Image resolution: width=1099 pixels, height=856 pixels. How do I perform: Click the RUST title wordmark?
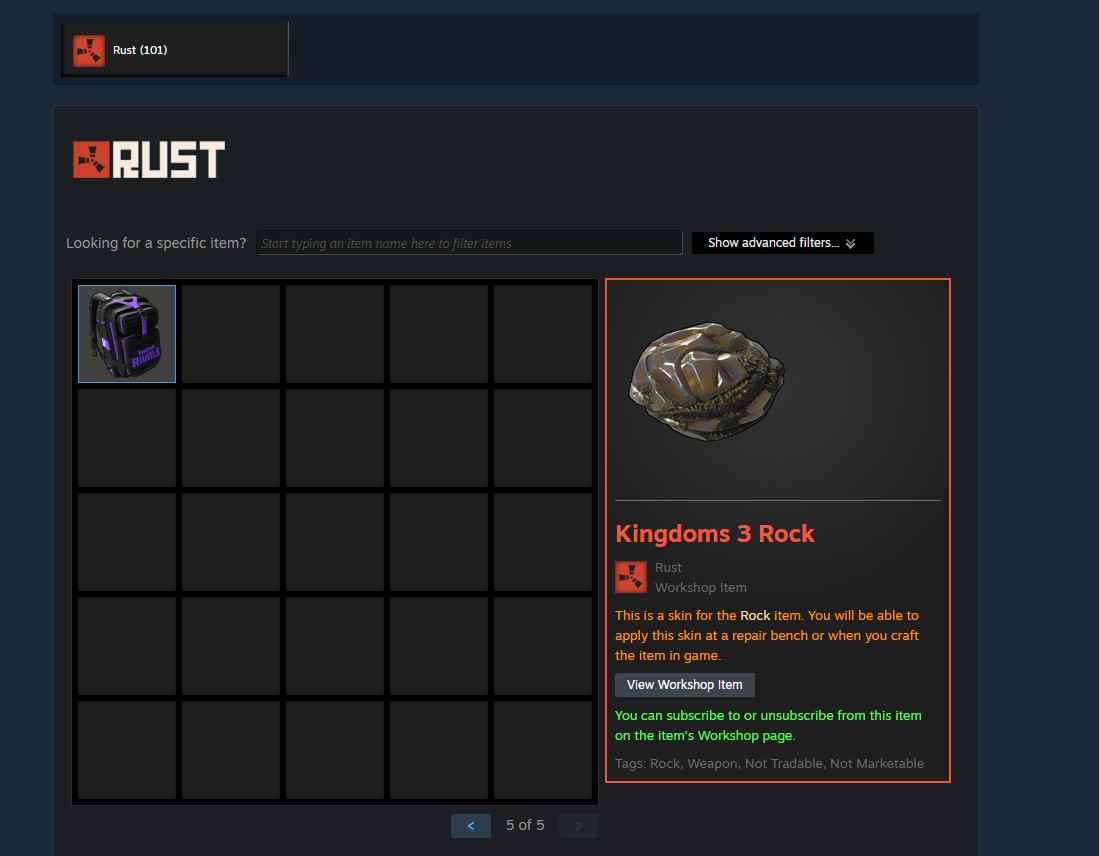tap(169, 160)
